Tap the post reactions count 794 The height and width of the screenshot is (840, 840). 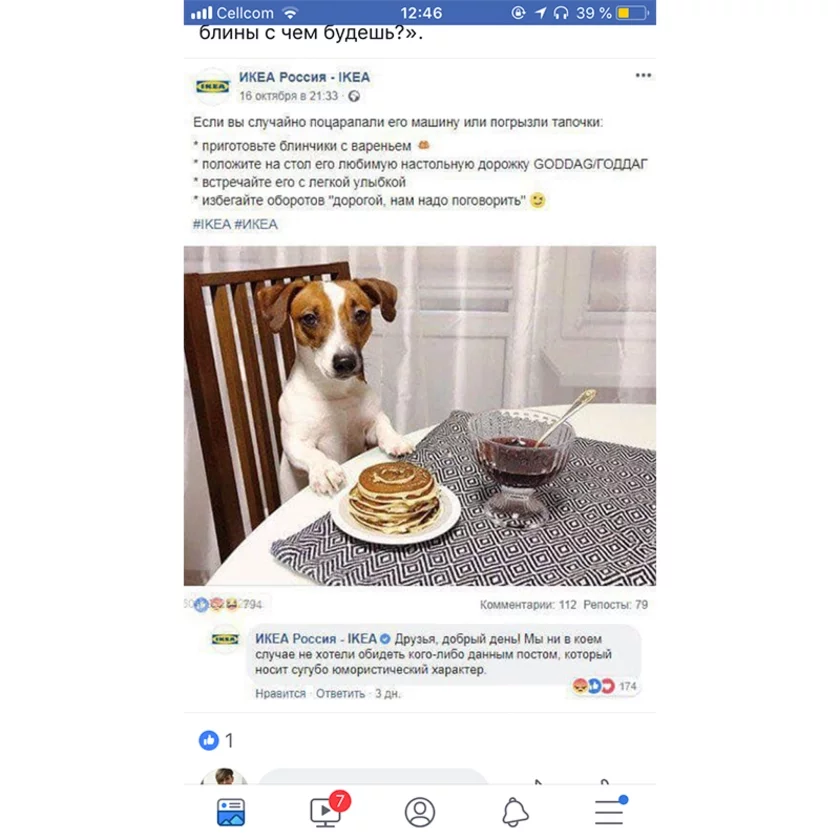[x=252, y=605]
